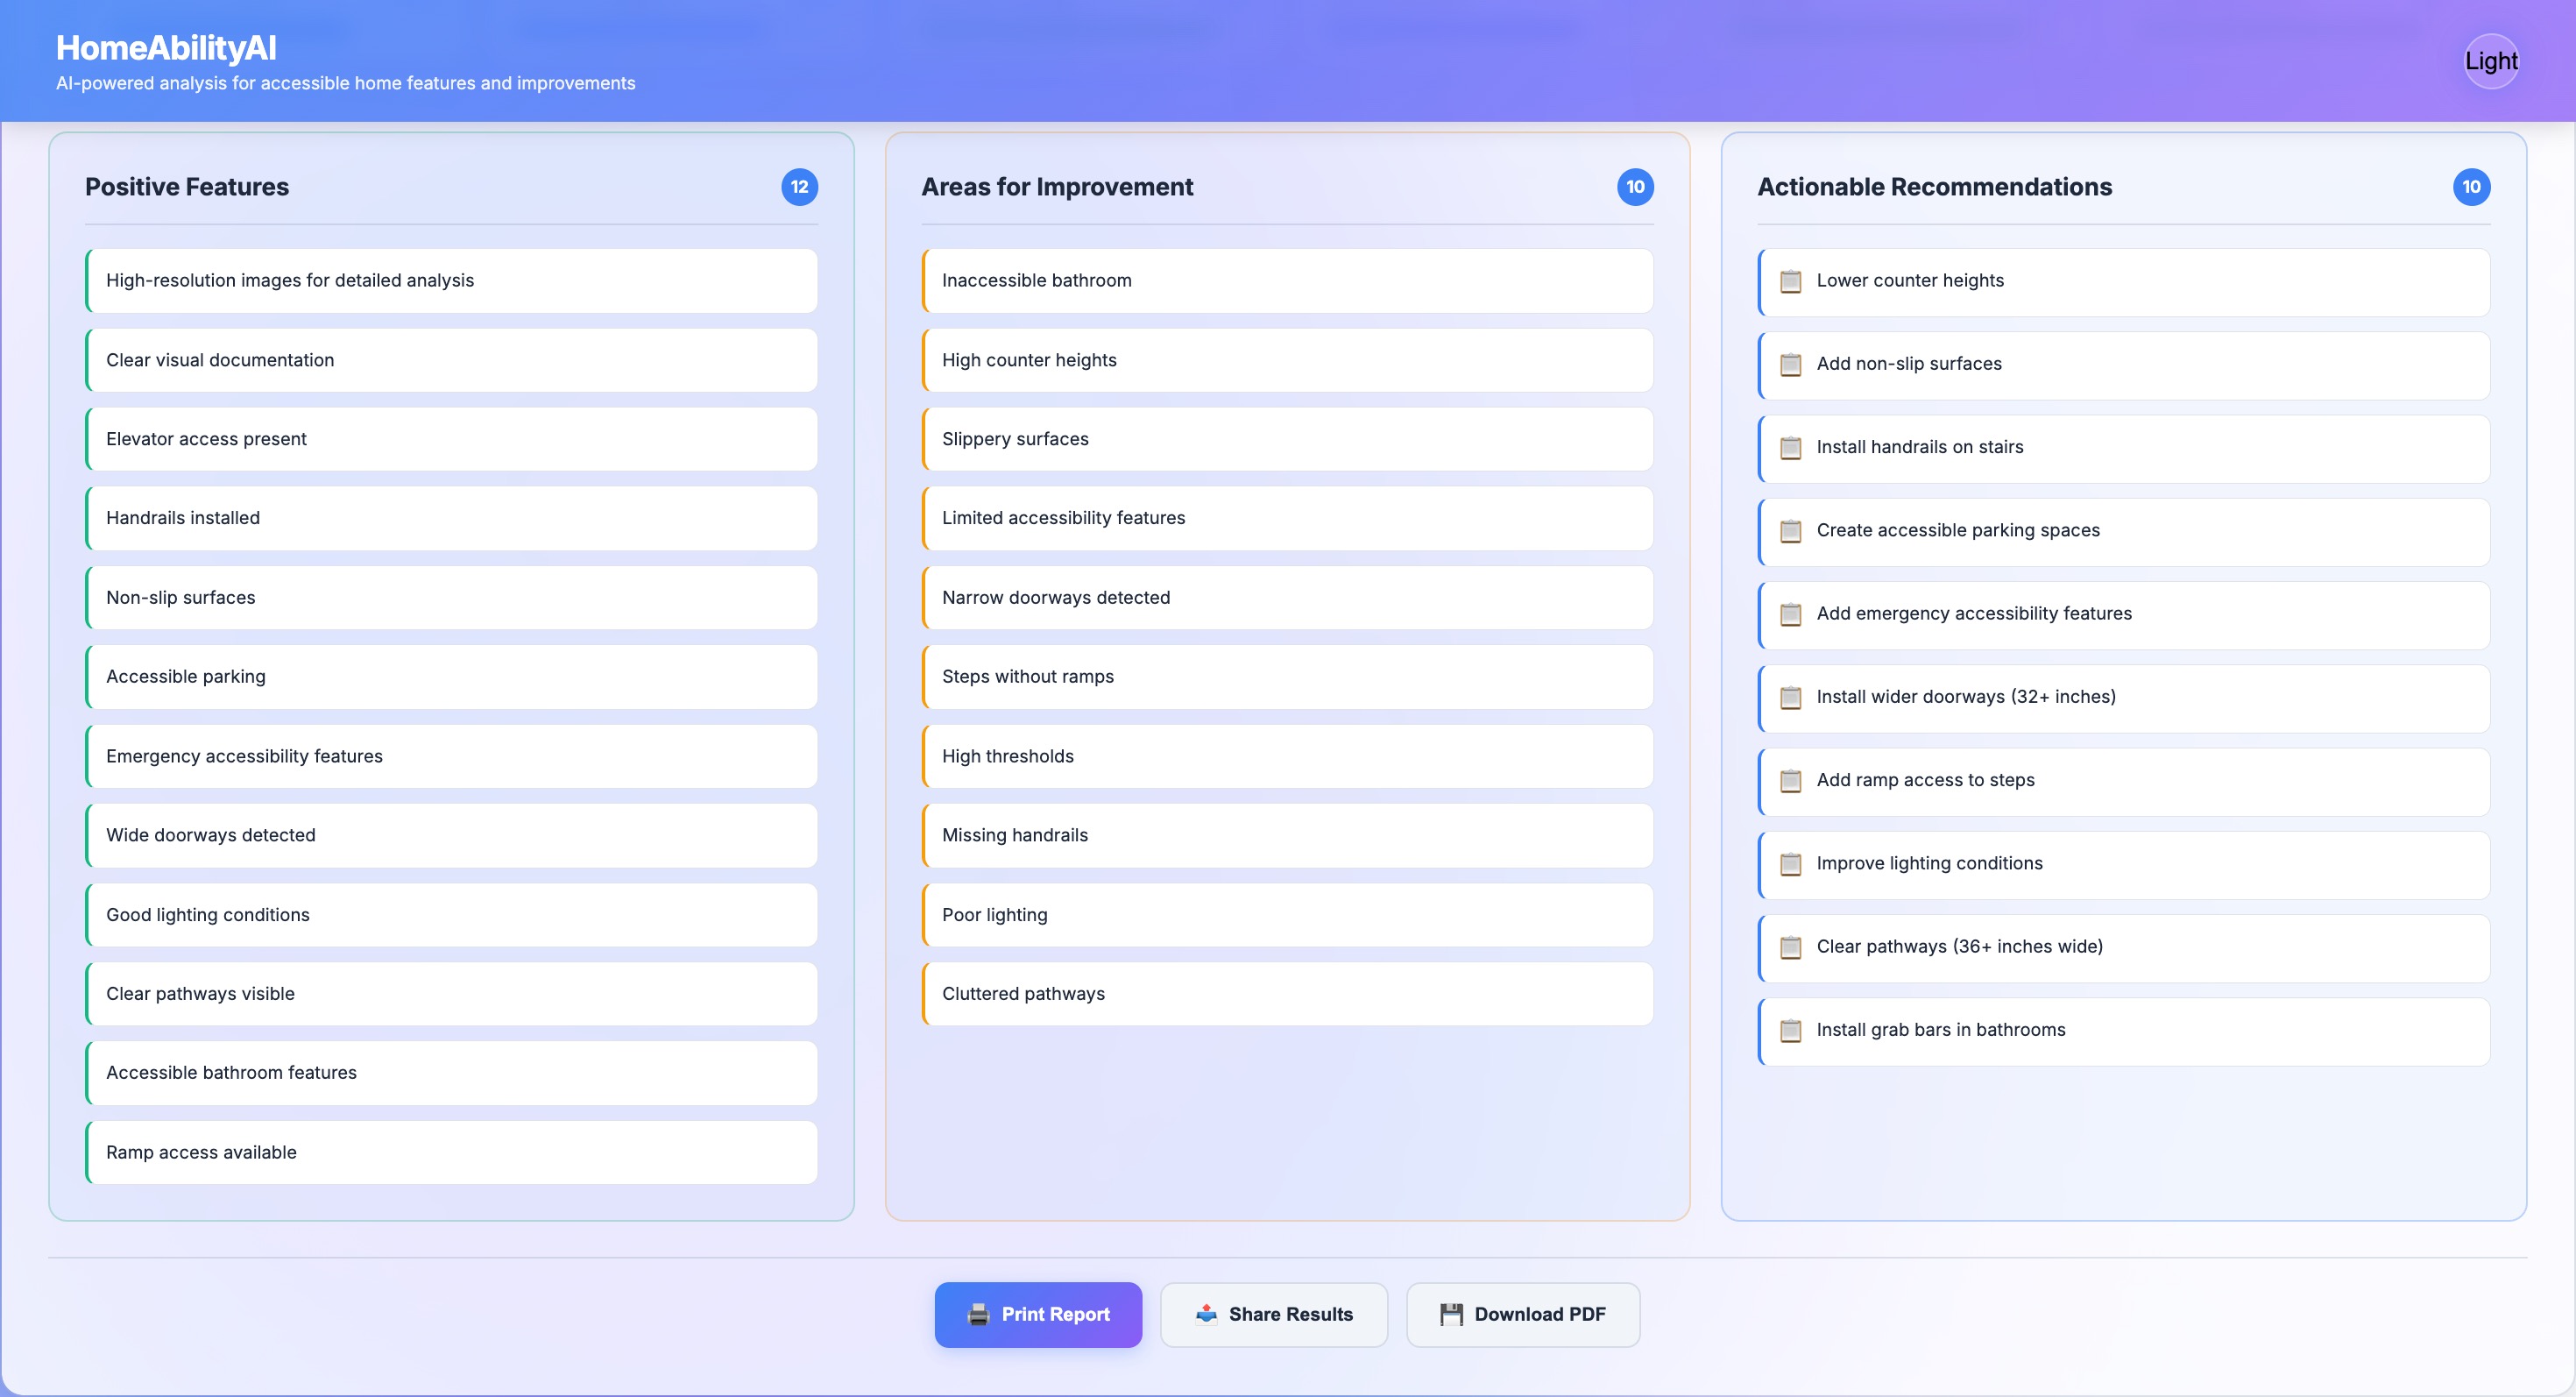Click clipboard icon next to Add non-slip surfaces

(x=1790, y=364)
